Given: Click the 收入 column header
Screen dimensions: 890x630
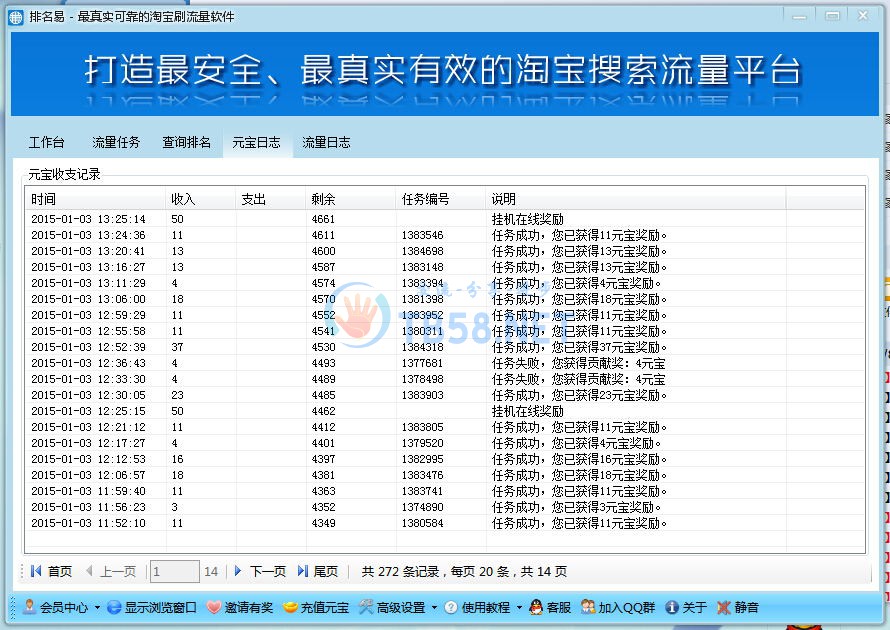Looking at the screenshot, I should (x=201, y=199).
